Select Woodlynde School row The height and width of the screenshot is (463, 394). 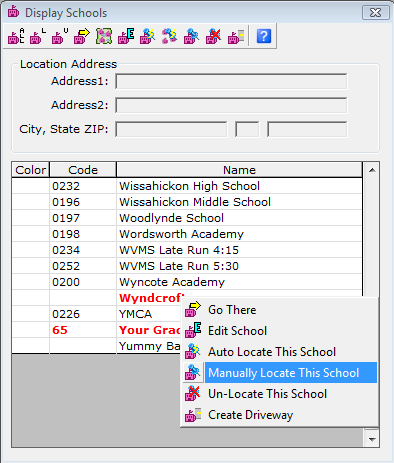point(187,218)
